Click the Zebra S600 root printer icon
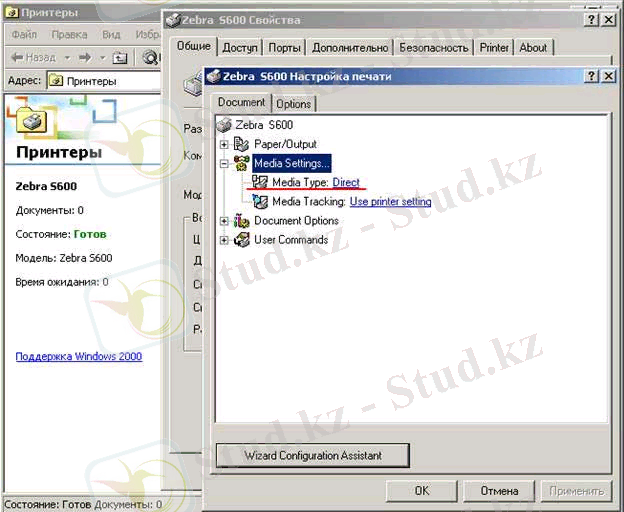Screen dimensions: 624x512 tap(224, 125)
